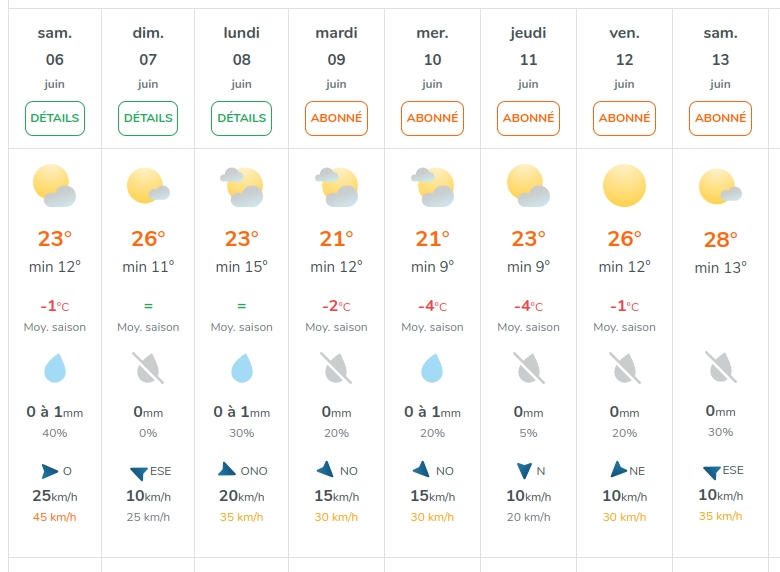The height and width of the screenshot is (572, 780).
Task: Click the west wind arrow for samedi 06
Action: [50, 471]
